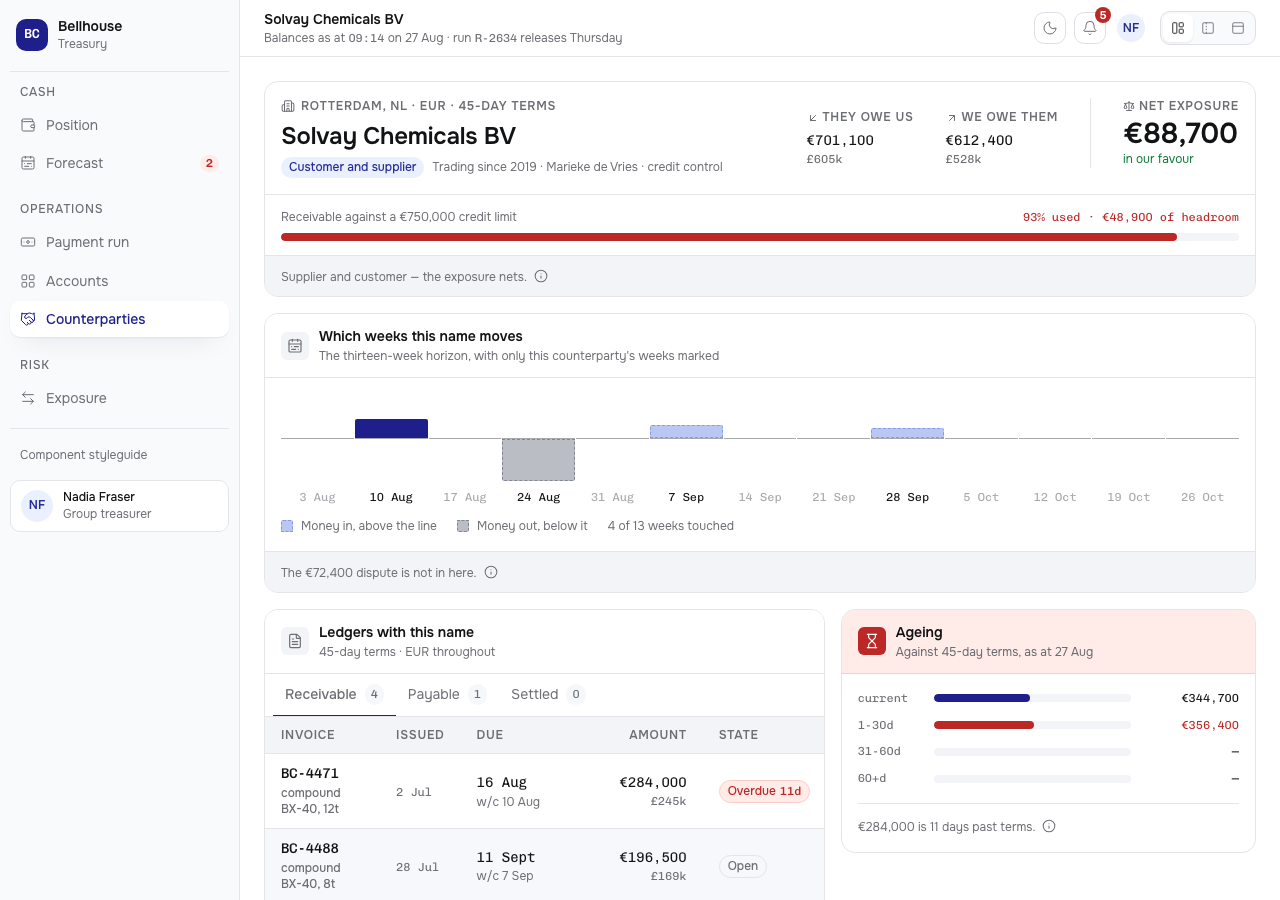Click document icon on 'Ledgers with this name'
Screen dimensions: 1280x900
tap(295, 642)
